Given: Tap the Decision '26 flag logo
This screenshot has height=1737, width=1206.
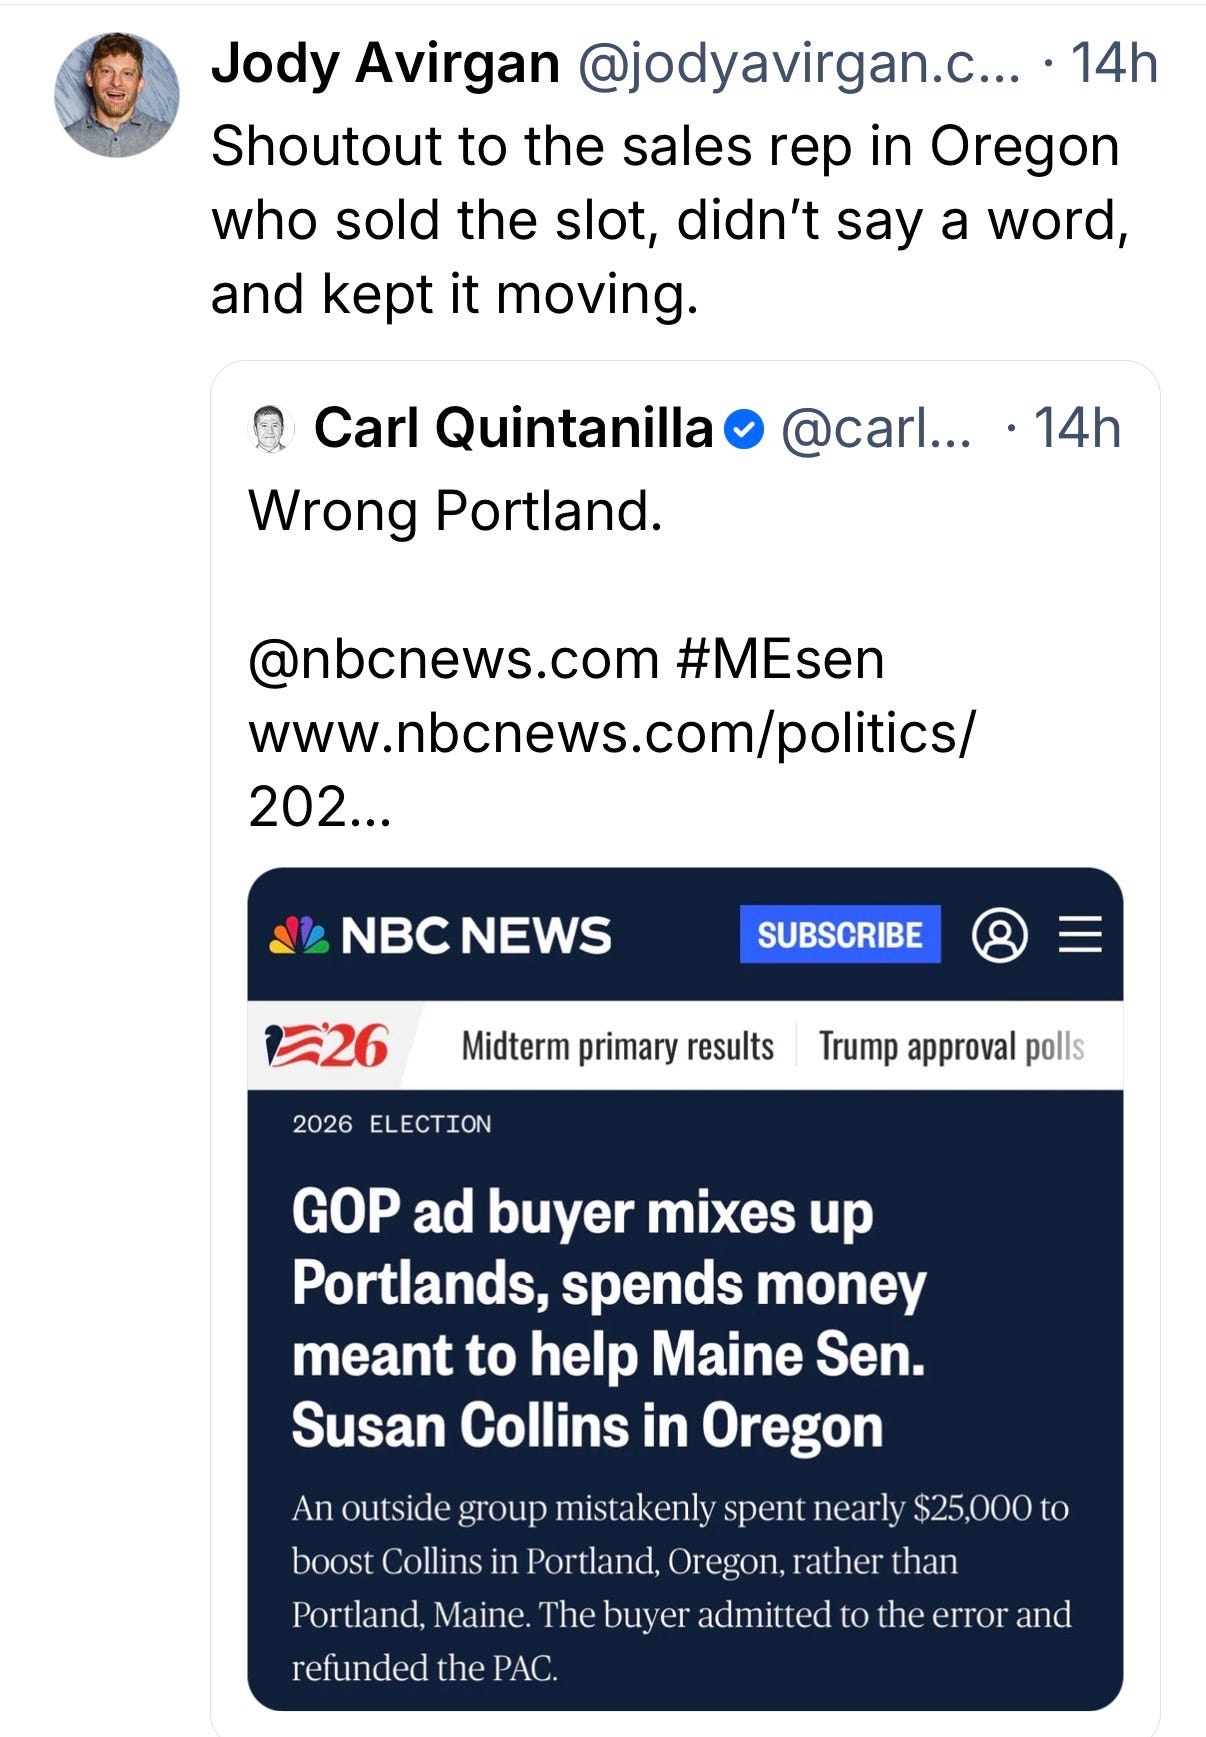Looking at the screenshot, I should coord(327,1046).
